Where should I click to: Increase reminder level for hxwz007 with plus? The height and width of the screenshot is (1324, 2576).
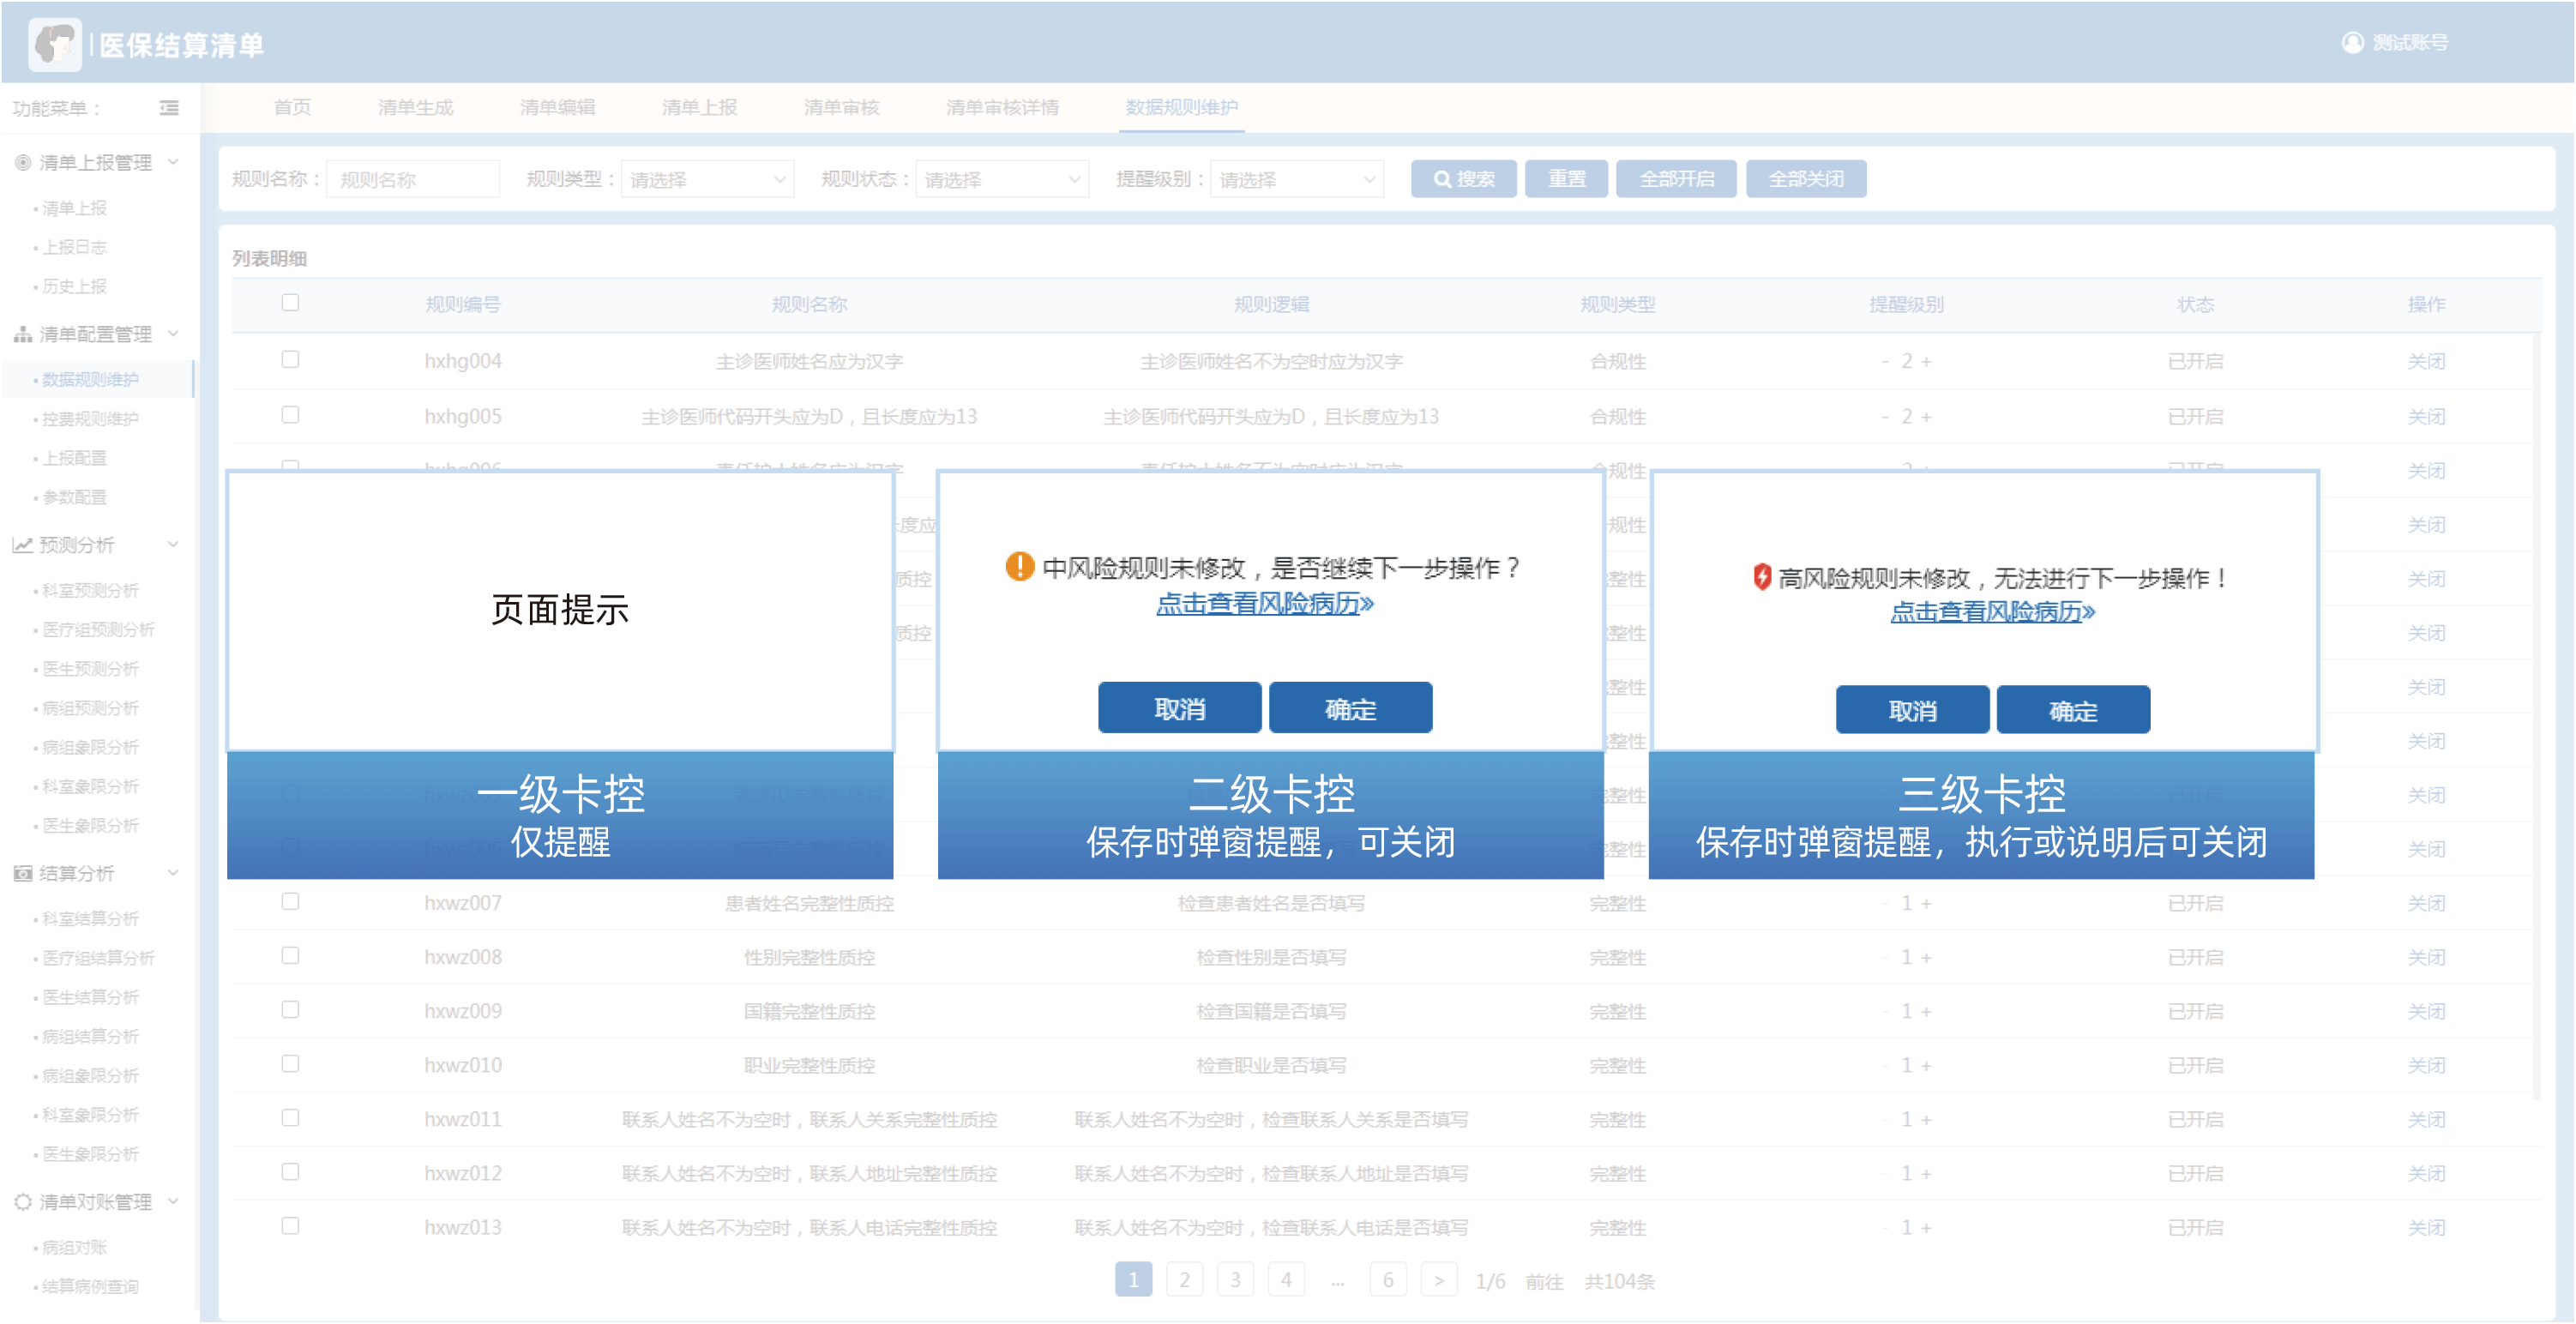1926,903
